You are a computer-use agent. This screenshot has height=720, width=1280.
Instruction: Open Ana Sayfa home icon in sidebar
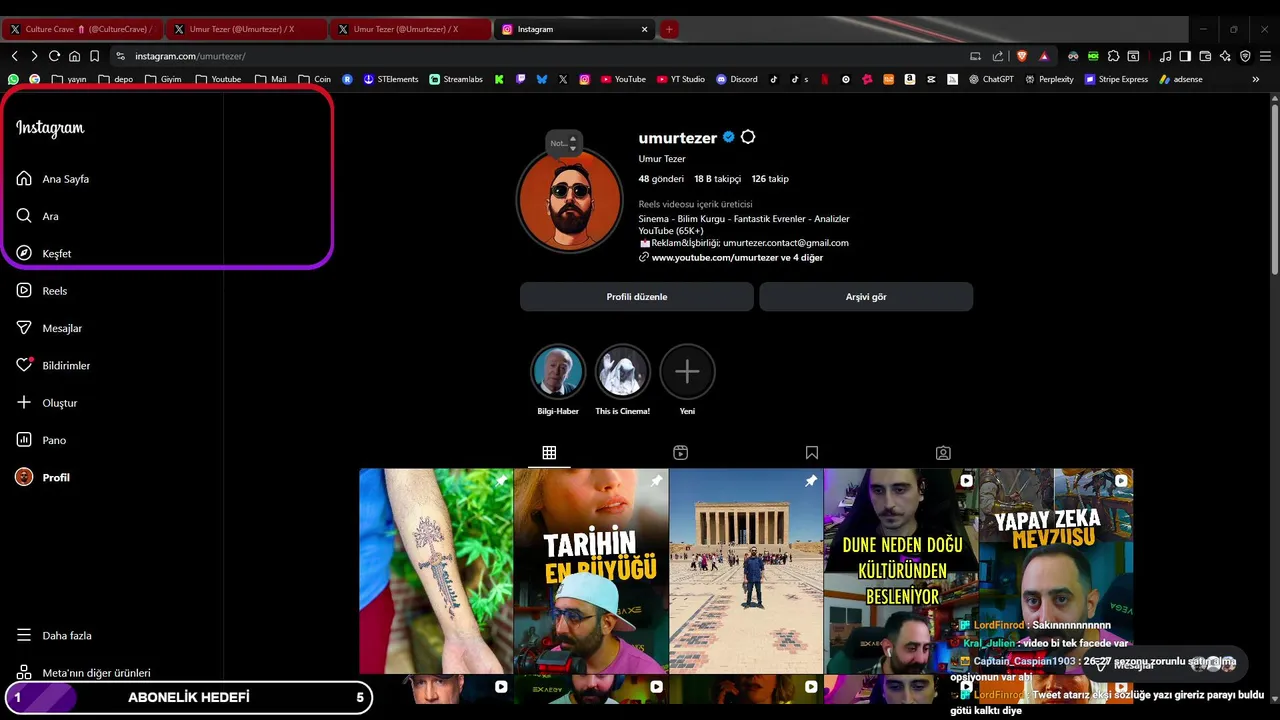pos(24,178)
